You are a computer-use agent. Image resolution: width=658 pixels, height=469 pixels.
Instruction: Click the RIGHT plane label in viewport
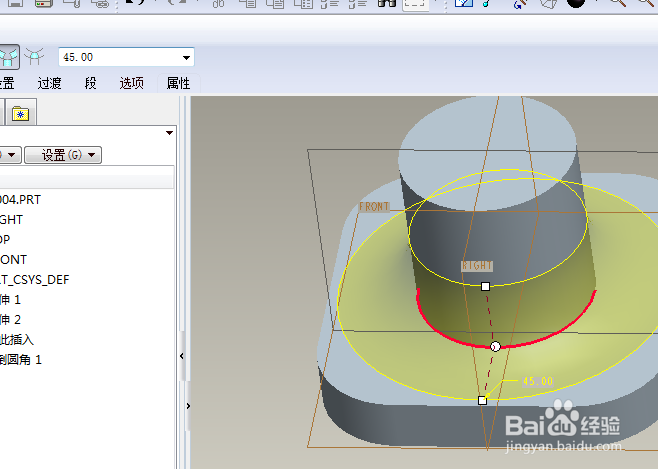coord(477,266)
